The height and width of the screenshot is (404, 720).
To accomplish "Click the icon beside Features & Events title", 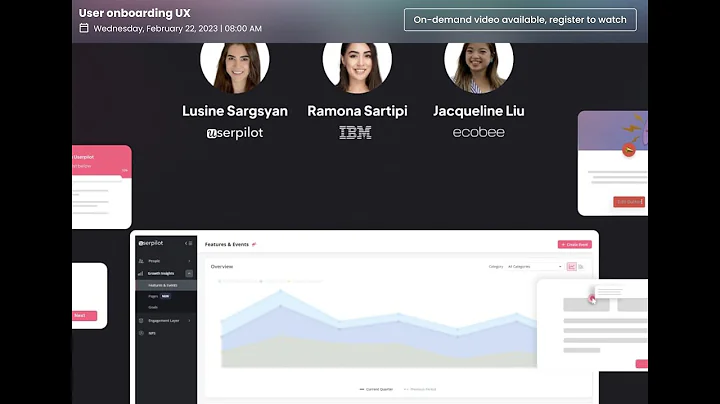I will pos(254,244).
